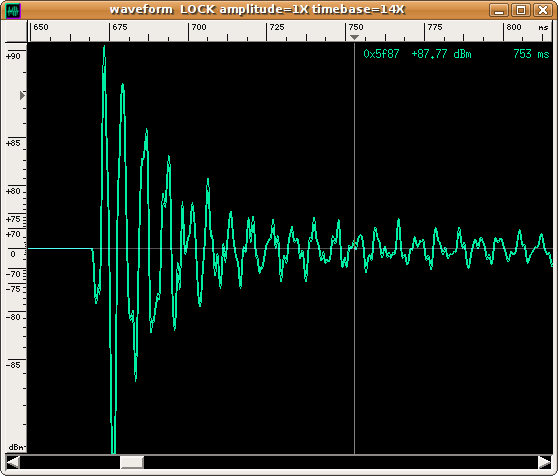Click the right scroll arrow on horizontal scrollbar
The image size is (558, 476).
(545, 462)
